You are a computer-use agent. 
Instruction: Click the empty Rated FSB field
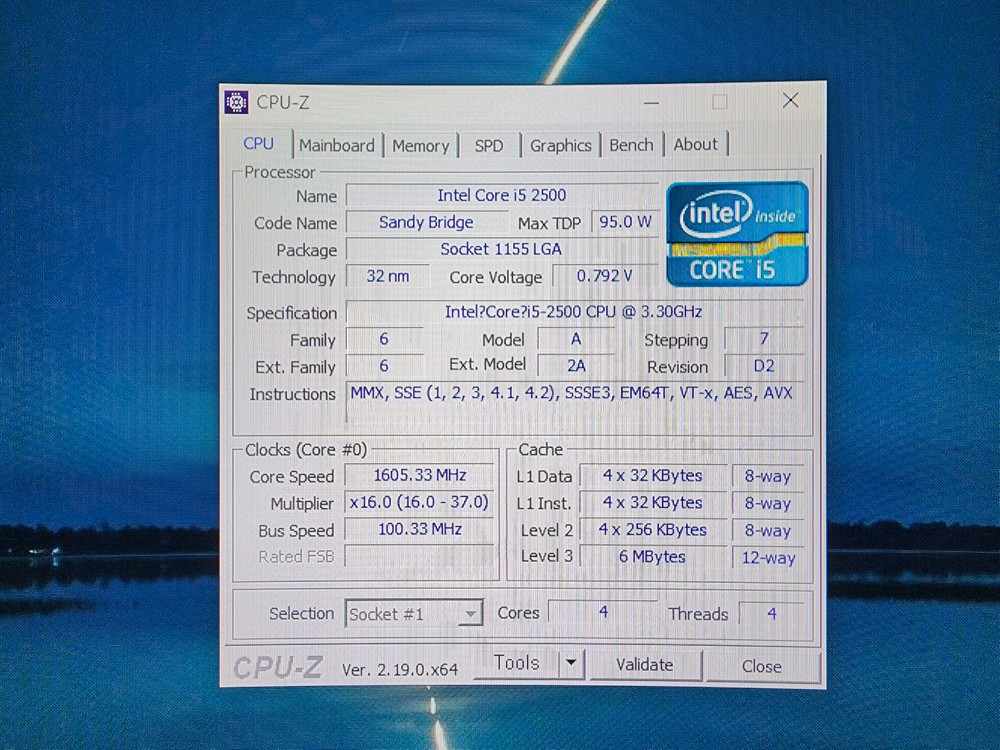420,555
